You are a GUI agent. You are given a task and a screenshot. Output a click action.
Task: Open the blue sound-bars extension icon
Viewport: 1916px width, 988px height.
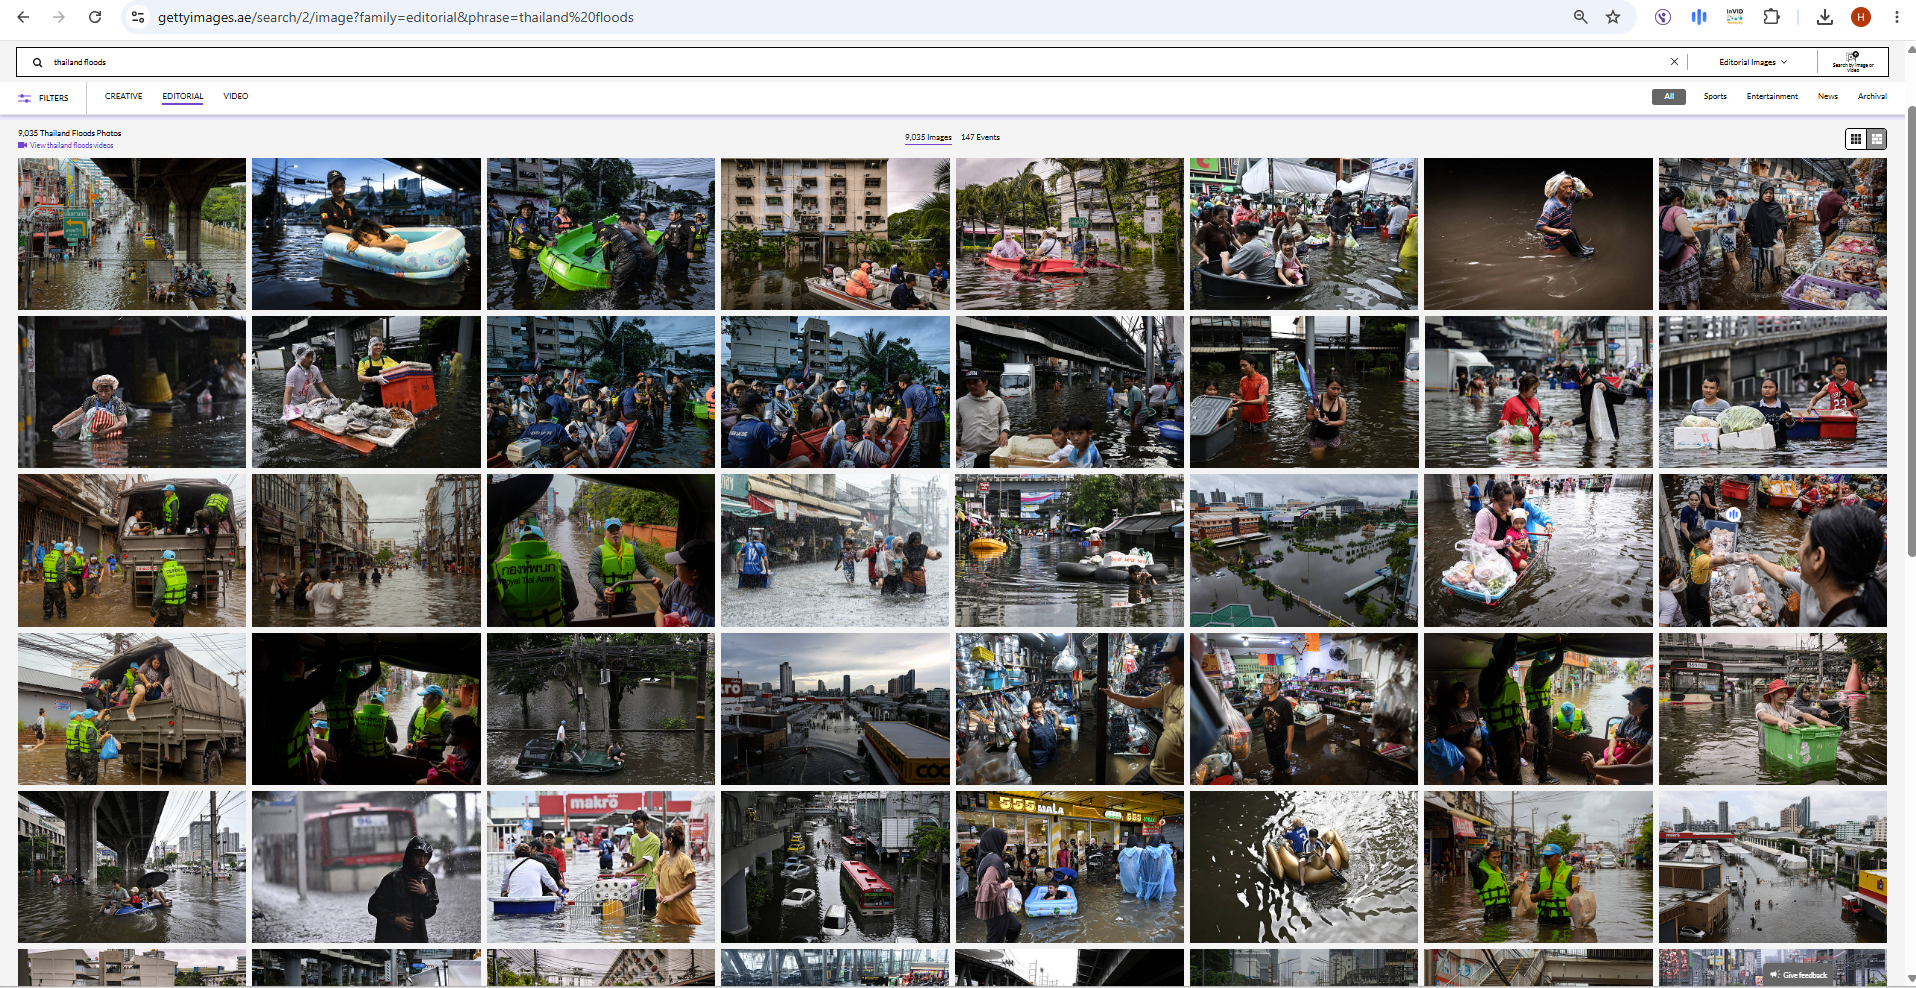pyautogui.click(x=1699, y=17)
